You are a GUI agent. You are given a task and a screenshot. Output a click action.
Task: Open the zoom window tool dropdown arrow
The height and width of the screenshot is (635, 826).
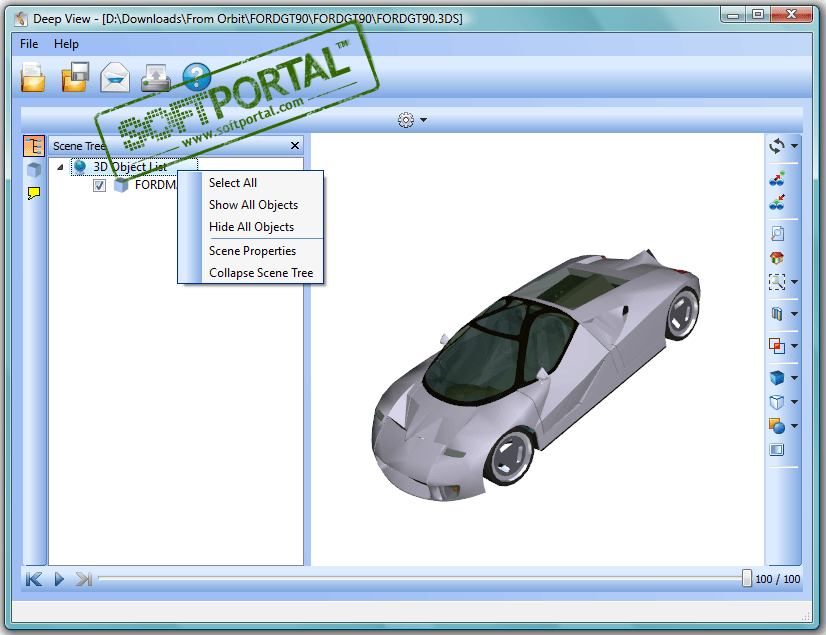point(794,282)
